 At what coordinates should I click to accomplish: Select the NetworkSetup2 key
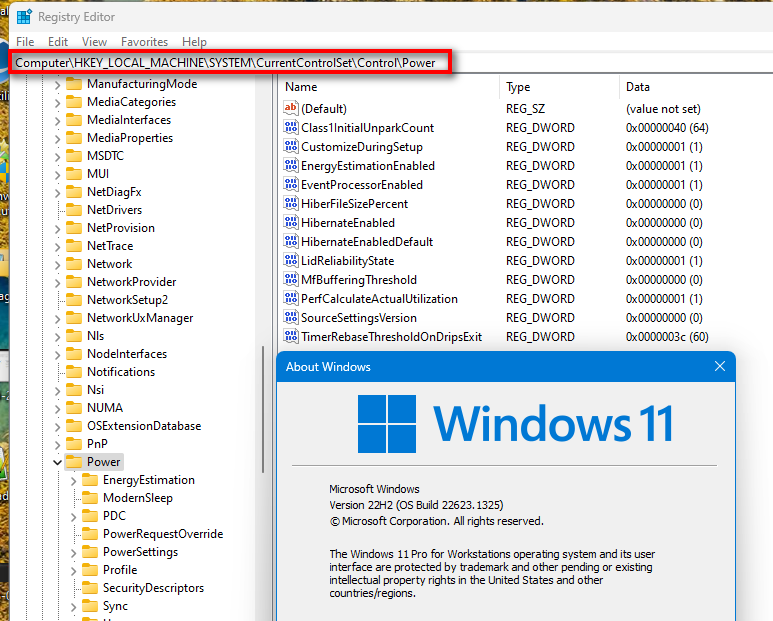128,300
